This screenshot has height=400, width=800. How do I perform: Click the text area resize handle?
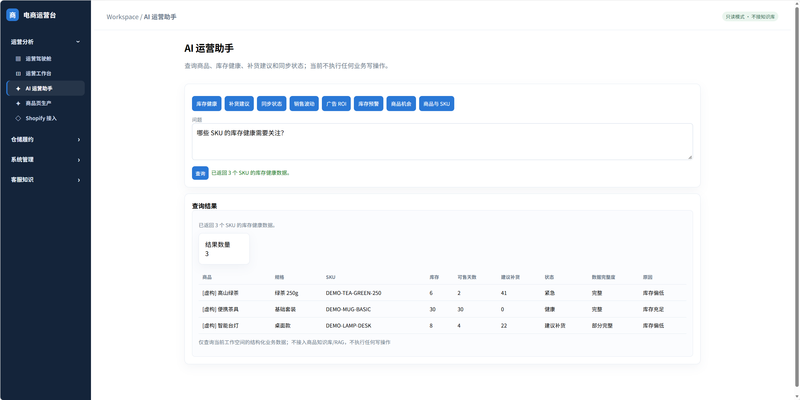pyautogui.click(x=690, y=157)
